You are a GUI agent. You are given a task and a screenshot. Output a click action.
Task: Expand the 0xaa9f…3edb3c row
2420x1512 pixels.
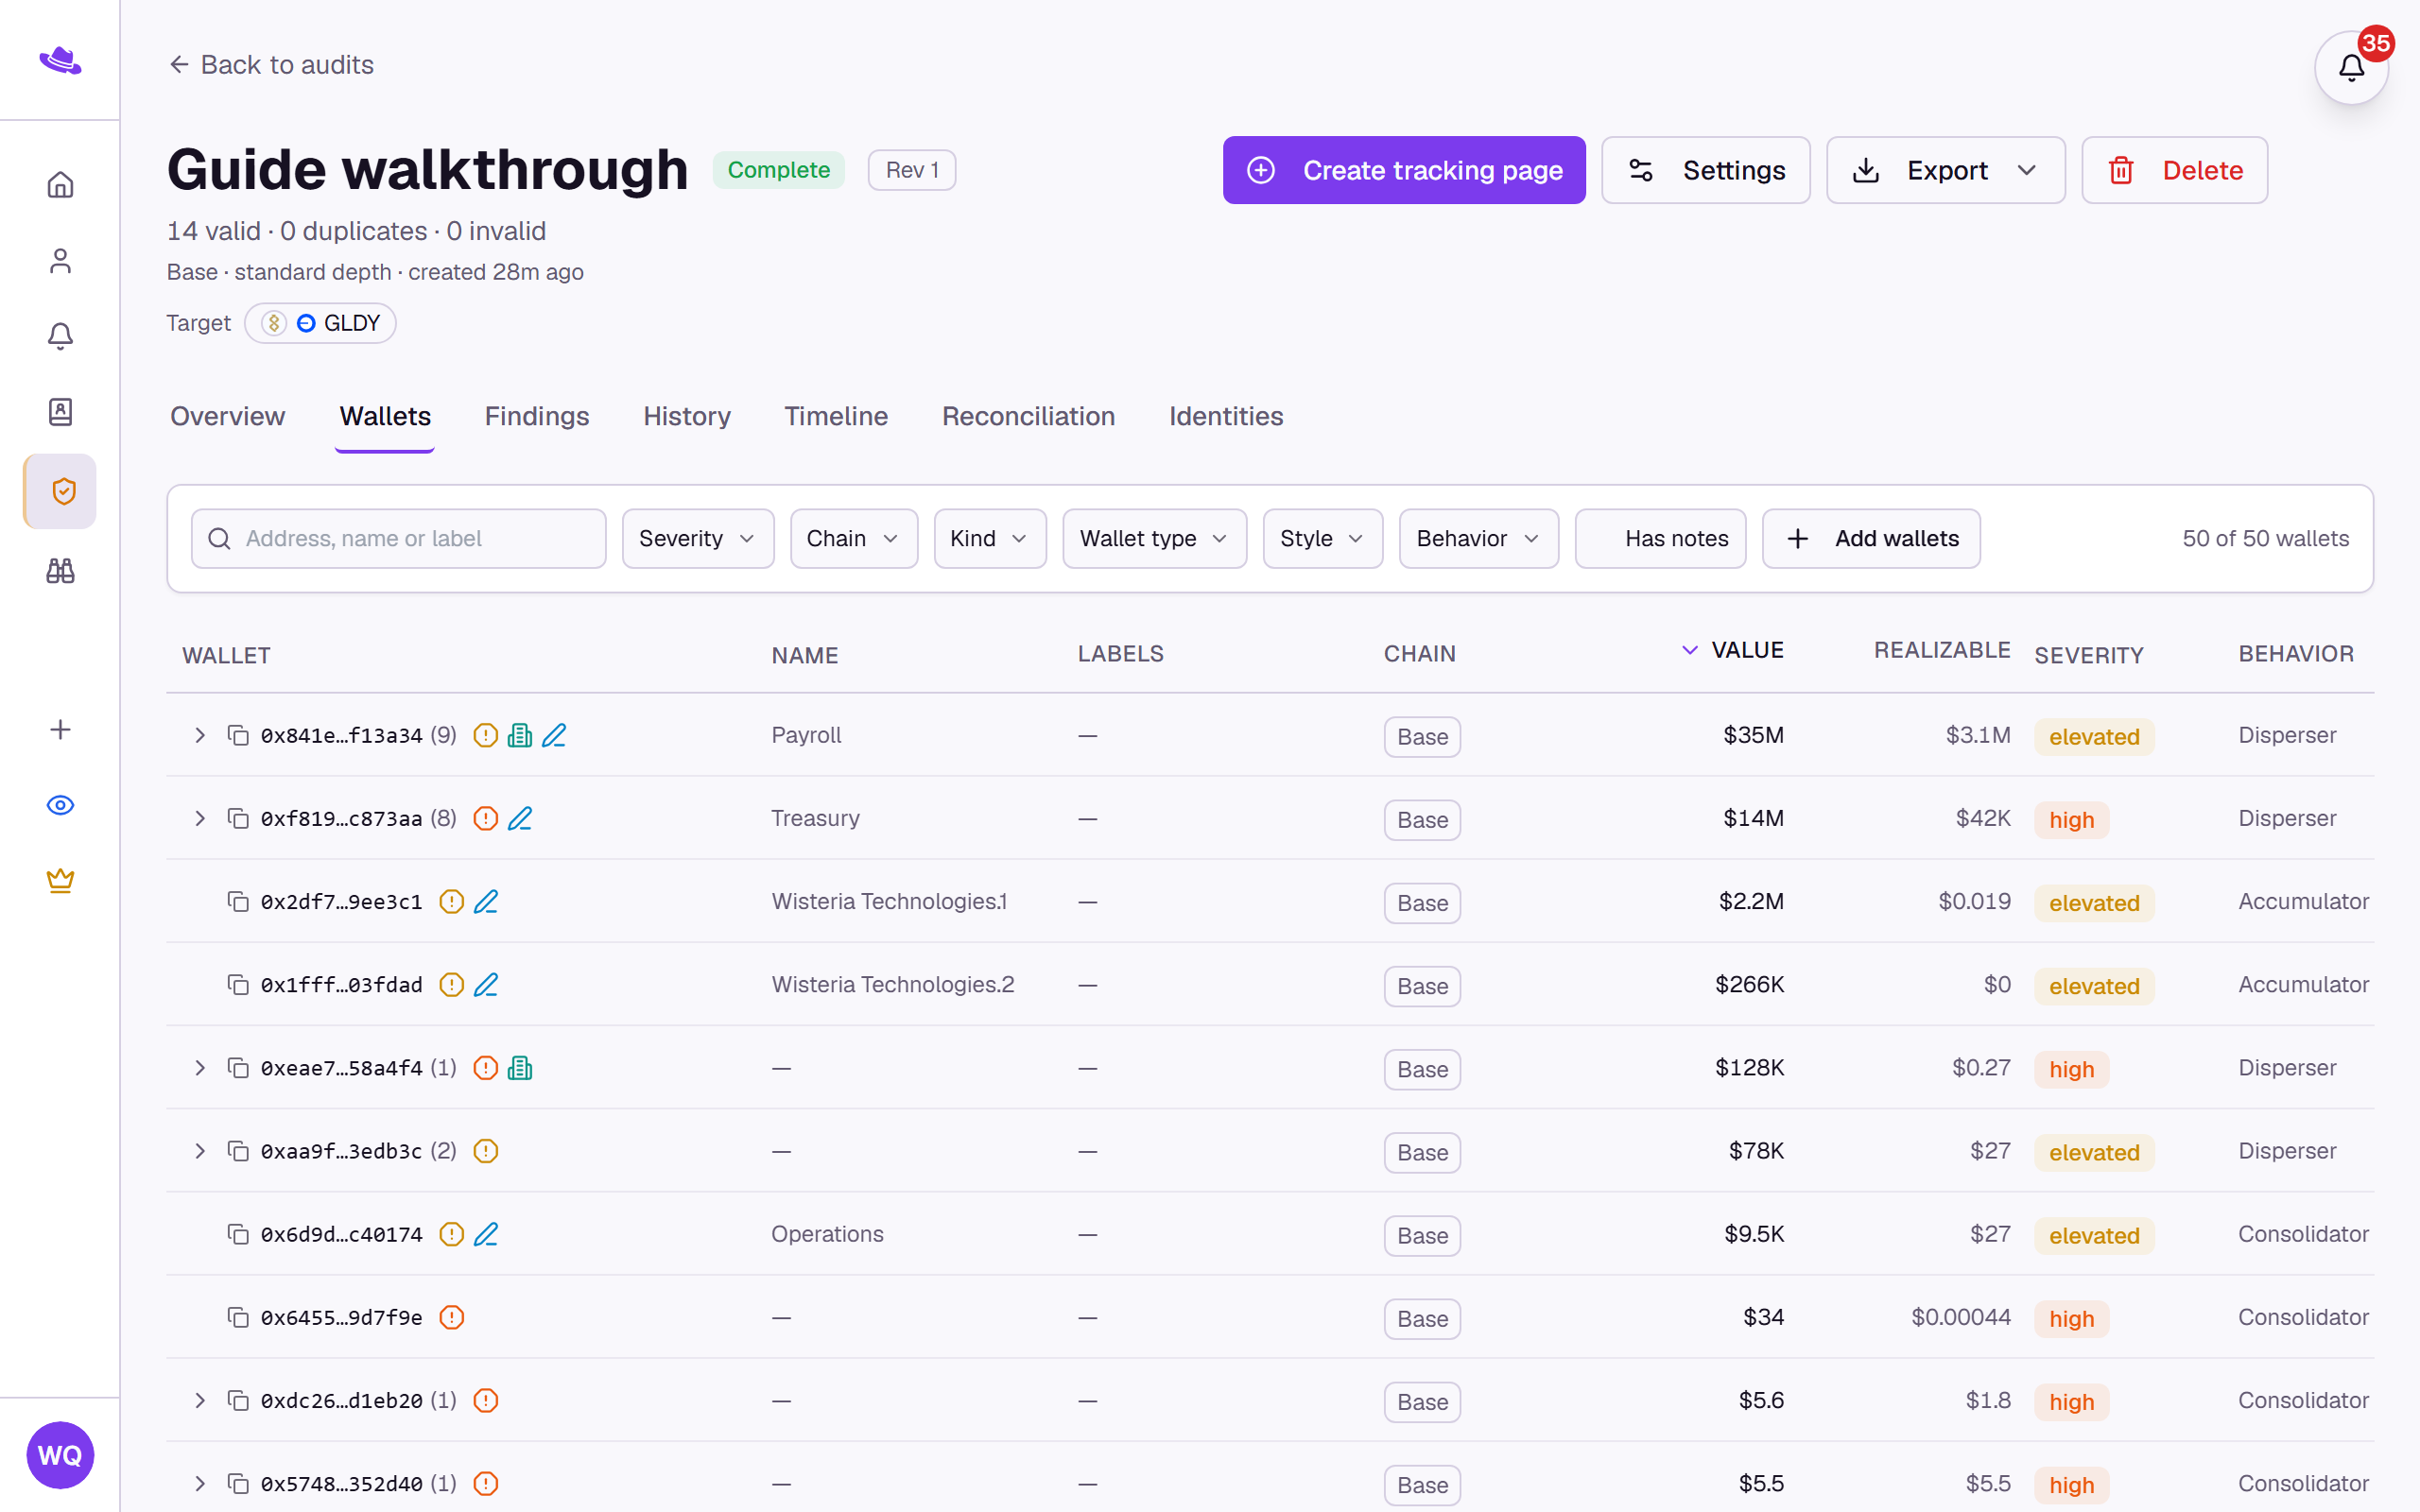pyautogui.click(x=200, y=1151)
